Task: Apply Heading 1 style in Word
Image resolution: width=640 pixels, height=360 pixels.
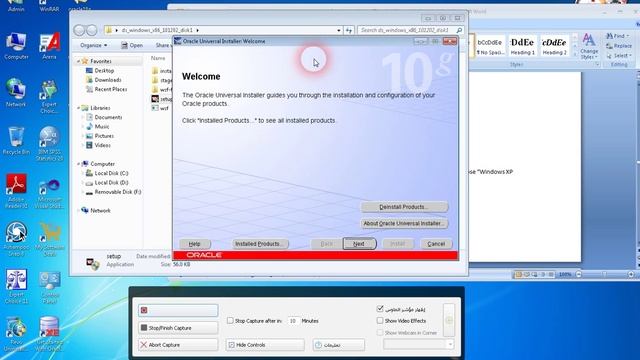Action: (x=522, y=46)
